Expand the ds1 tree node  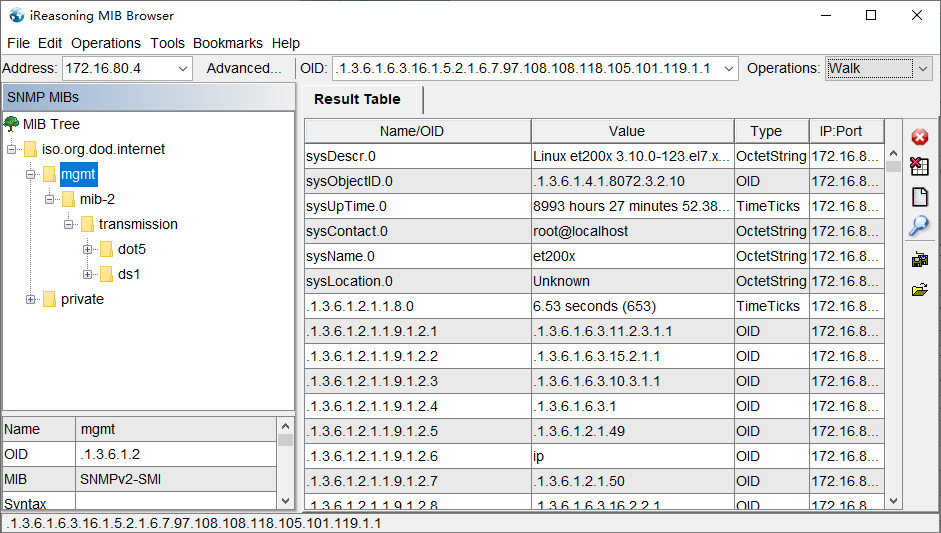pos(88,274)
